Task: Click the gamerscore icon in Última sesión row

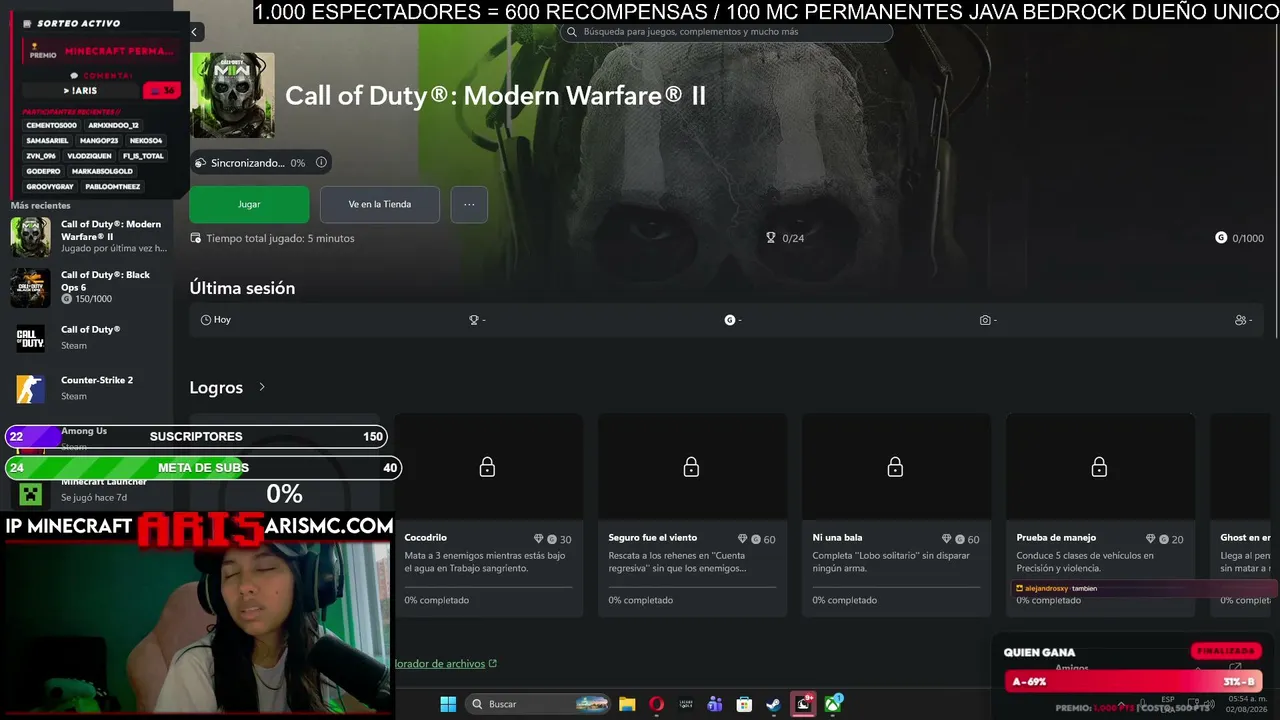Action: point(730,320)
